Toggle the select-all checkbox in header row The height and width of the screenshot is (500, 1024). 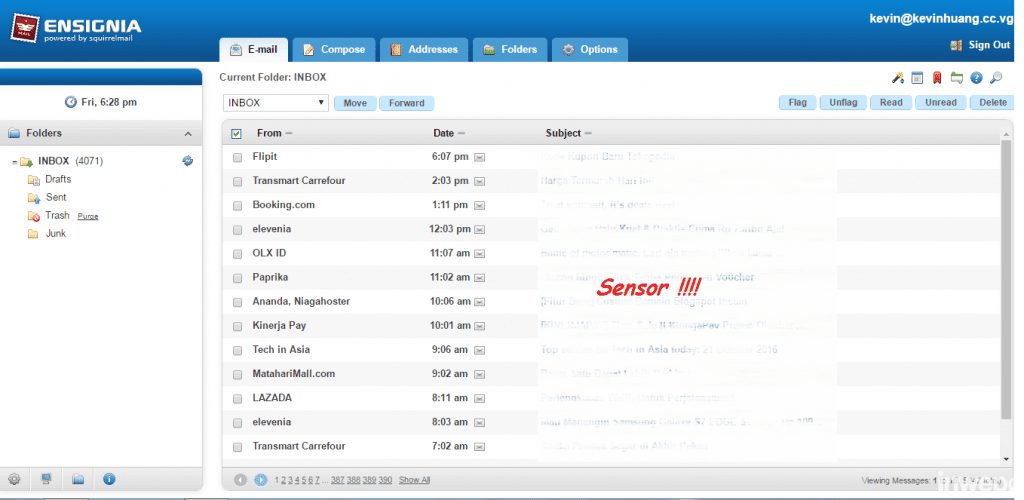point(236,133)
